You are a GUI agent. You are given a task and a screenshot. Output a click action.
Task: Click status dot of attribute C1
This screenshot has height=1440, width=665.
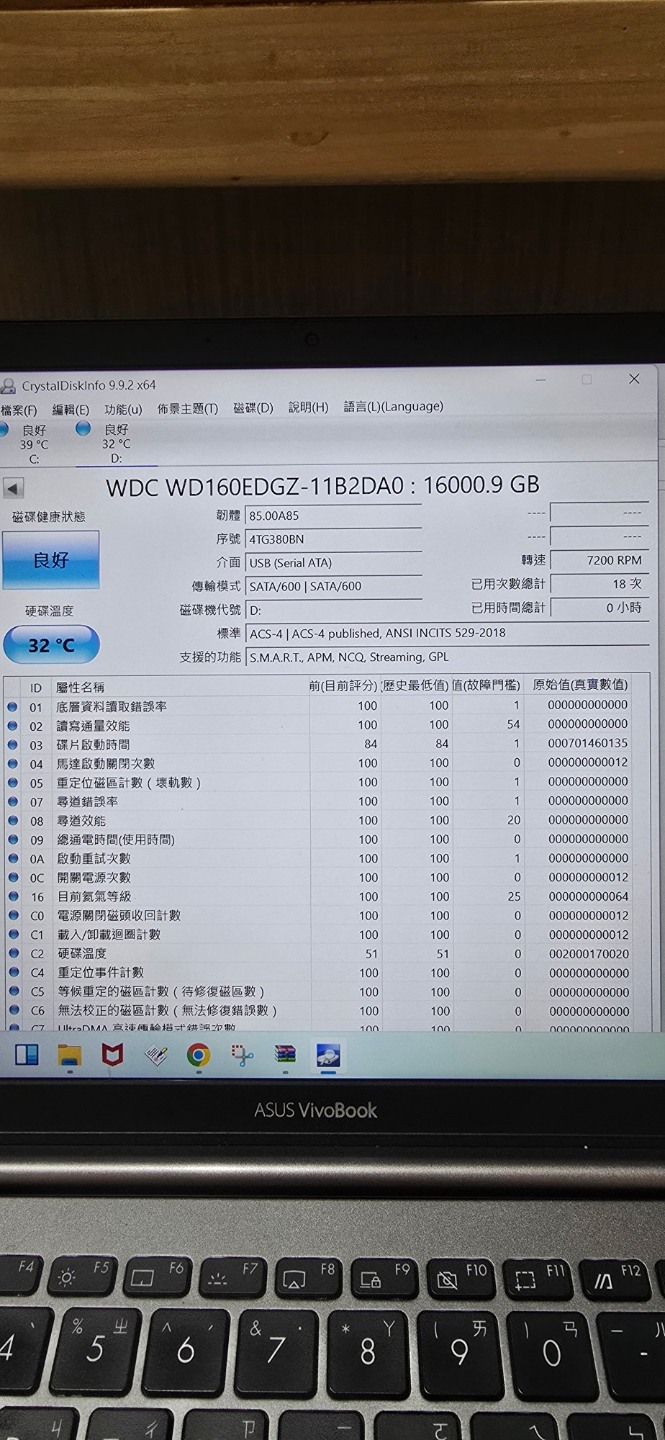(x=13, y=934)
